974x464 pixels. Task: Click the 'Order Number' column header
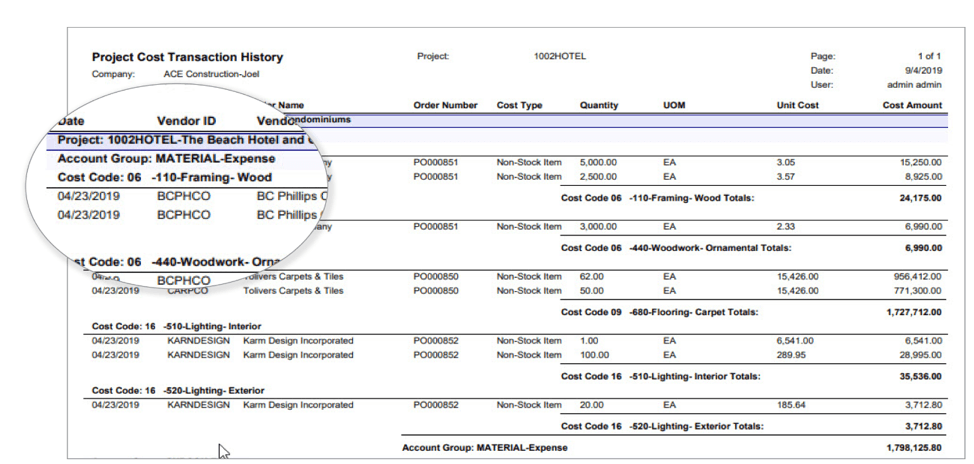click(445, 106)
